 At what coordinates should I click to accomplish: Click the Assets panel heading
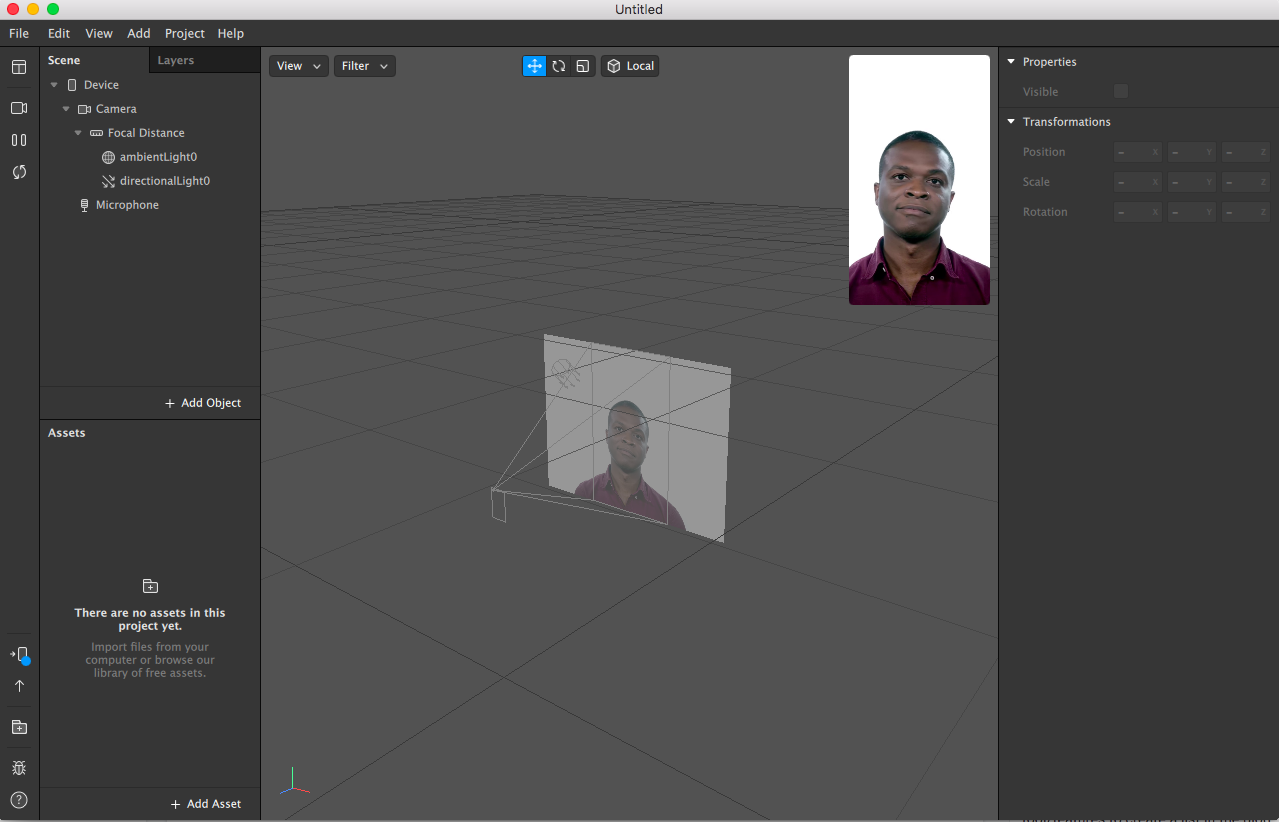(67, 433)
